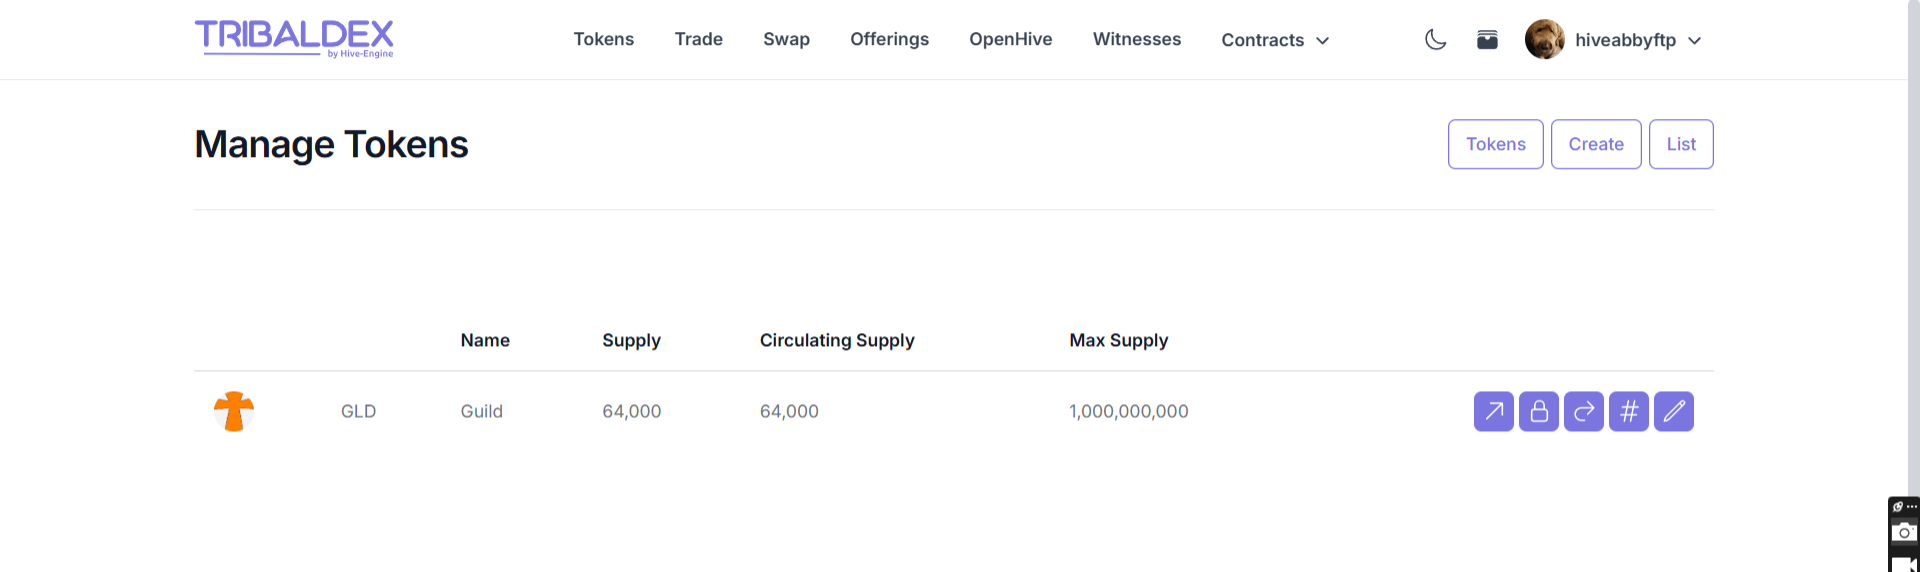
Task: Click the page's vertical scrollbar
Action: [x=1914, y=250]
